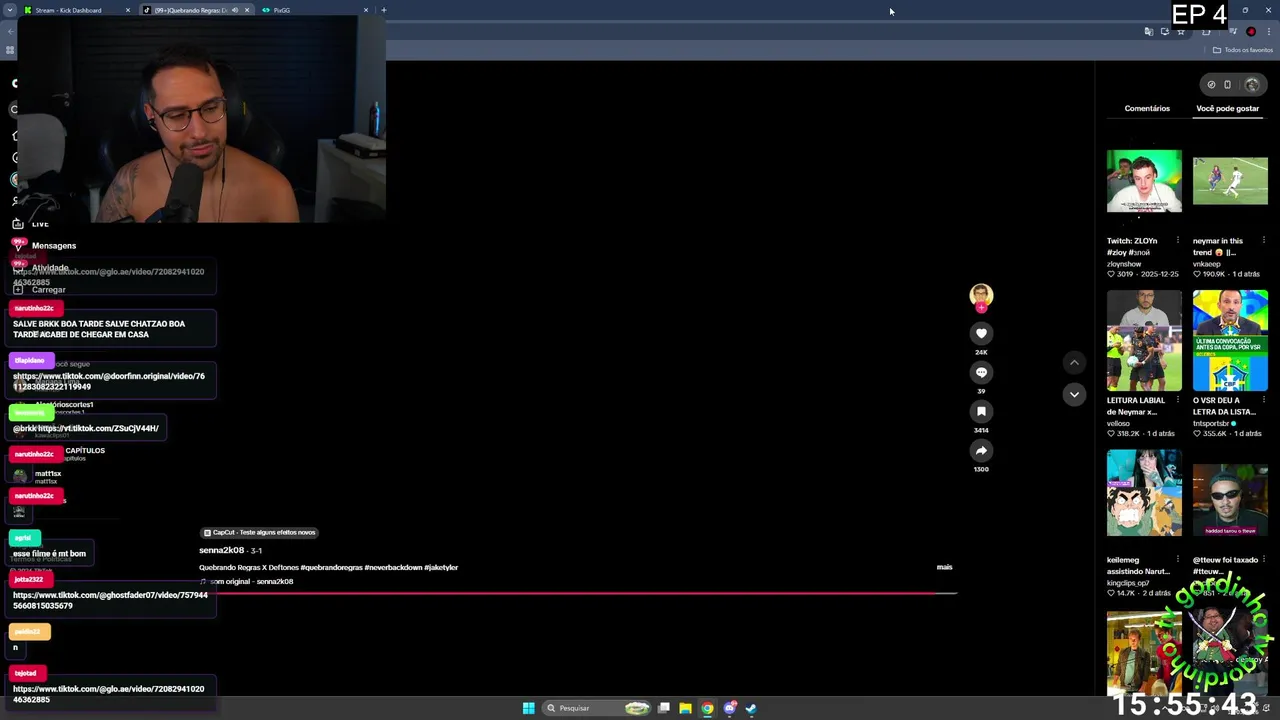
Task: Open the TikTok user avatar in the floating bar
Action: [1252, 84]
